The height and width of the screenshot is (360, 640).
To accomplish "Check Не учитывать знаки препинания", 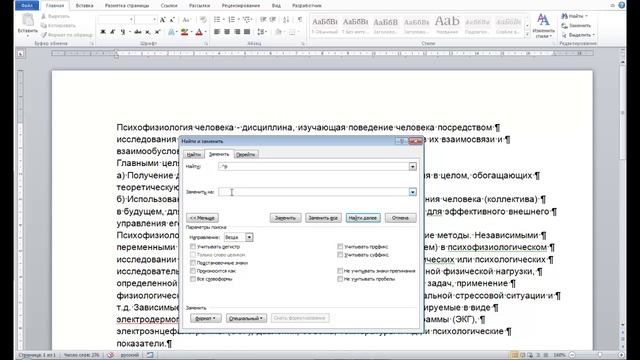I will 340,271.
